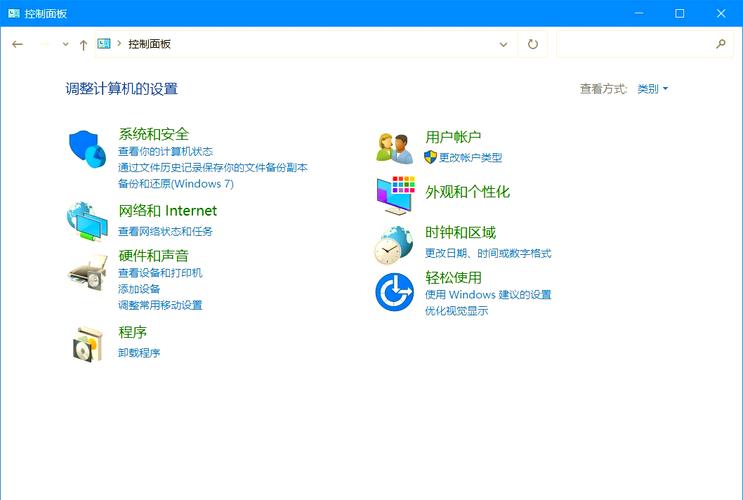Image resolution: width=743 pixels, height=500 pixels.
Task: Open the 时钟和区域 heading
Action: pos(460,232)
